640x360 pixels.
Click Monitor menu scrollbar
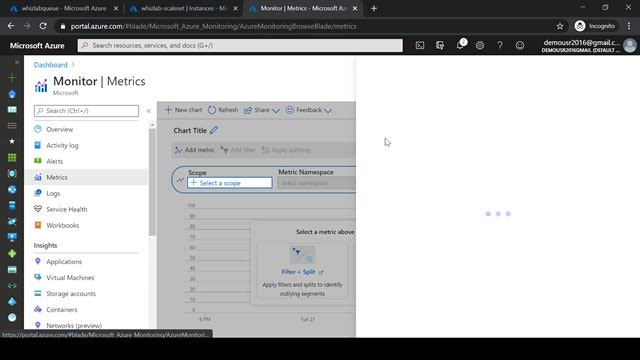tap(152, 182)
